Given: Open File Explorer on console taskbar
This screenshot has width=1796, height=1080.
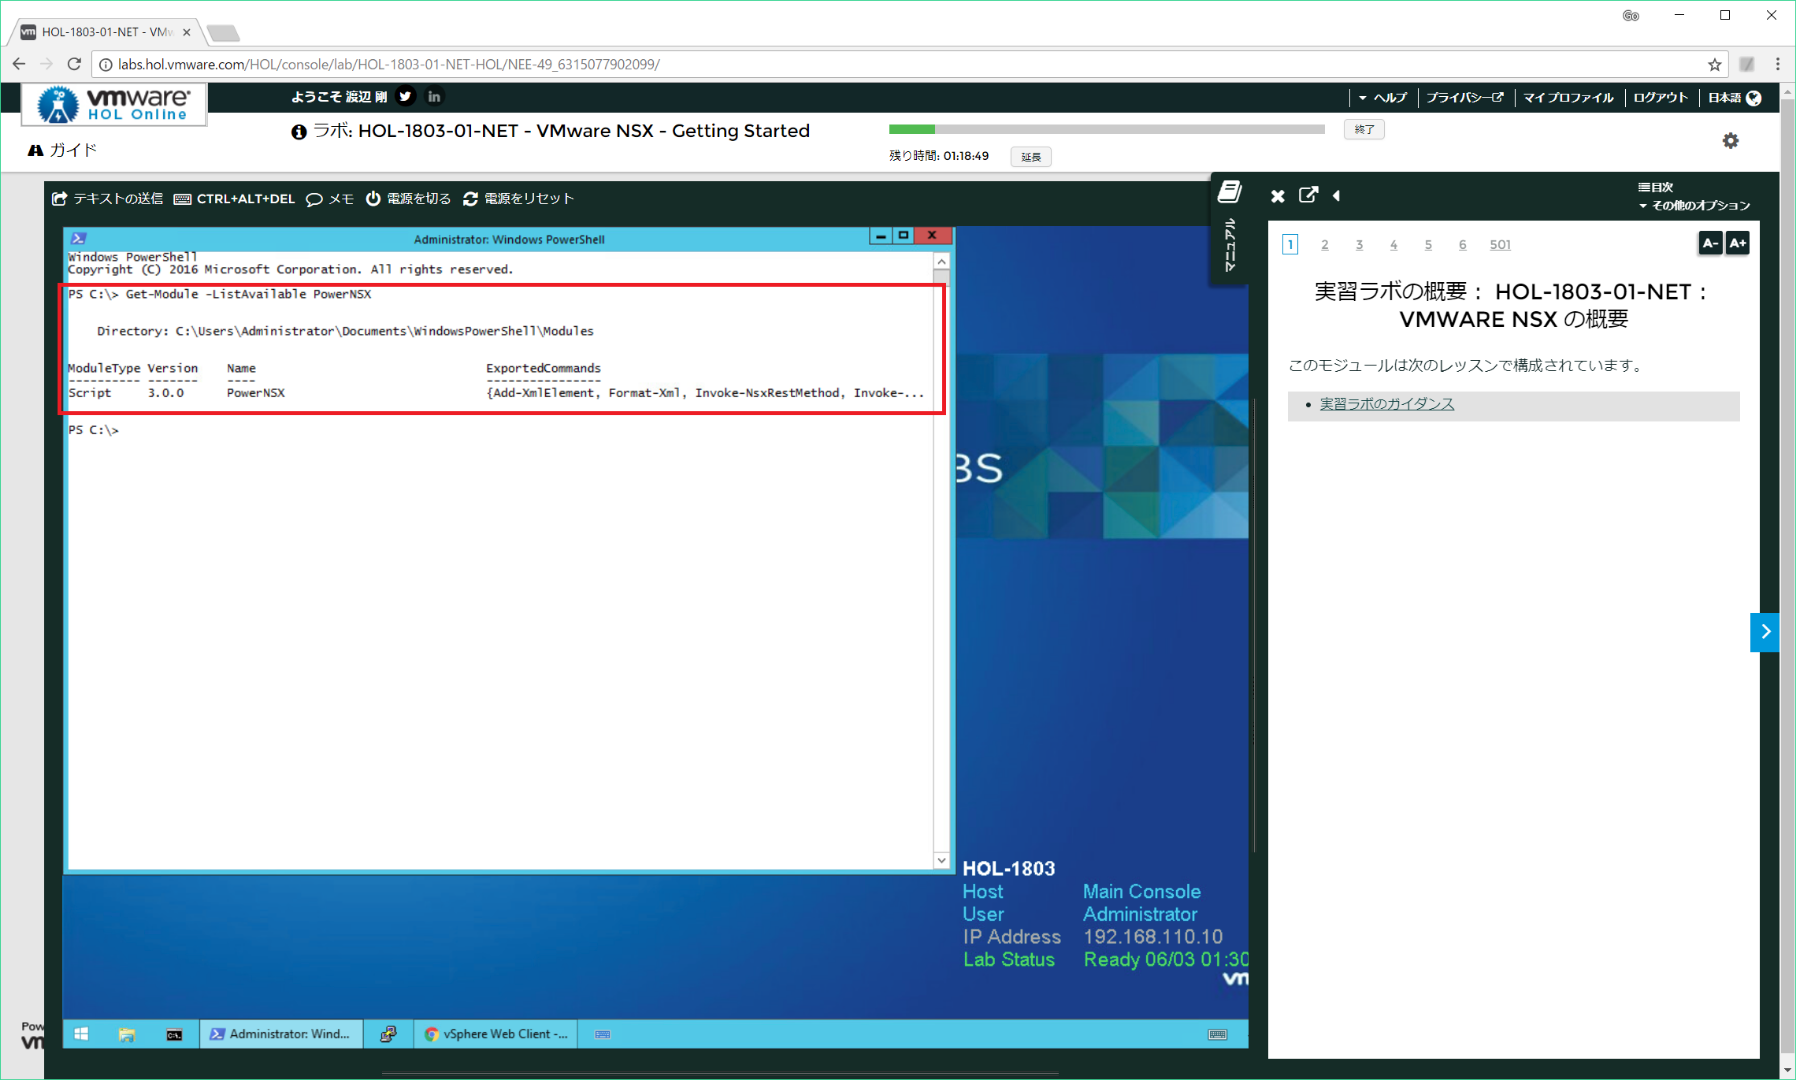Looking at the screenshot, I should (x=127, y=1034).
